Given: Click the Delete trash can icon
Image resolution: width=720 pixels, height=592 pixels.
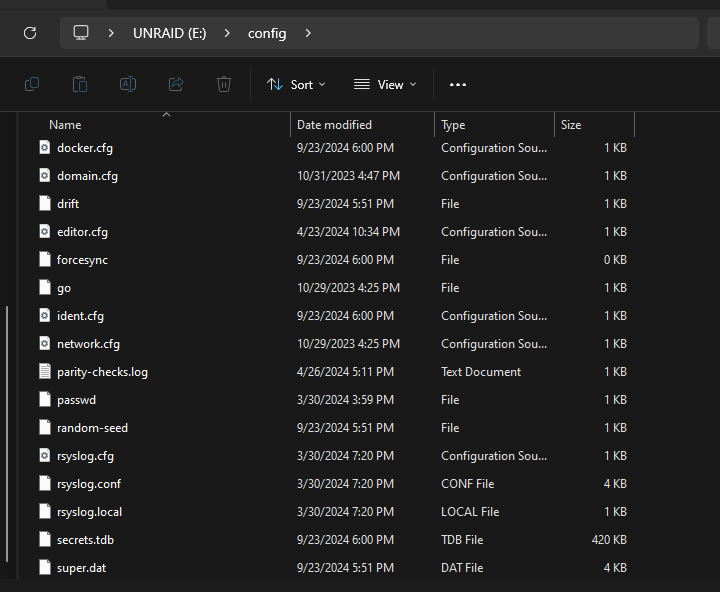Looking at the screenshot, I should coord(224,85).
